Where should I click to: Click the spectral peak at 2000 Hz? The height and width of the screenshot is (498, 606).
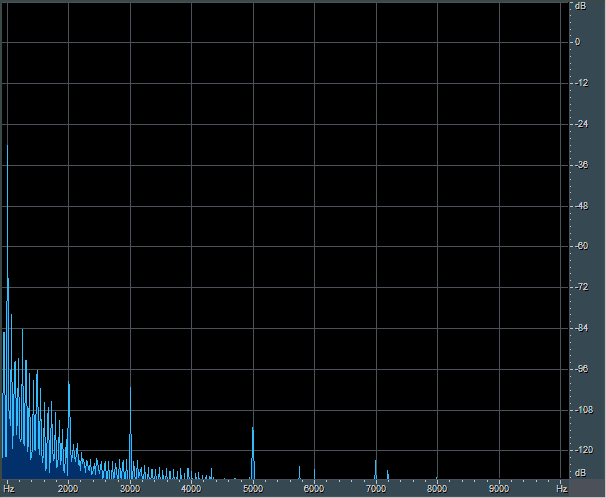69,429
